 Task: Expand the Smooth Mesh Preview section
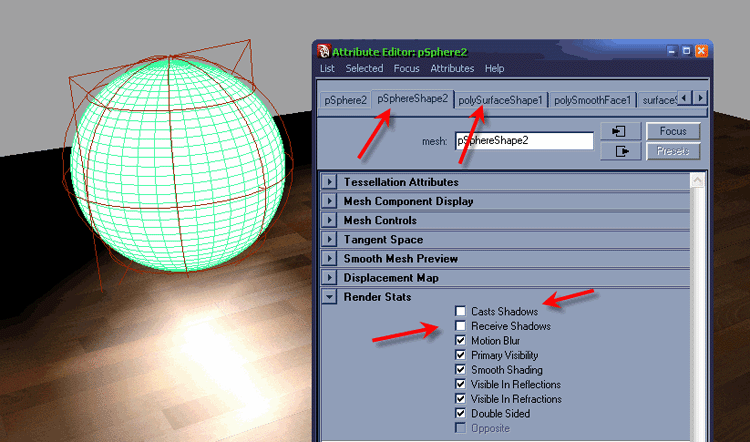coord(329,259)
